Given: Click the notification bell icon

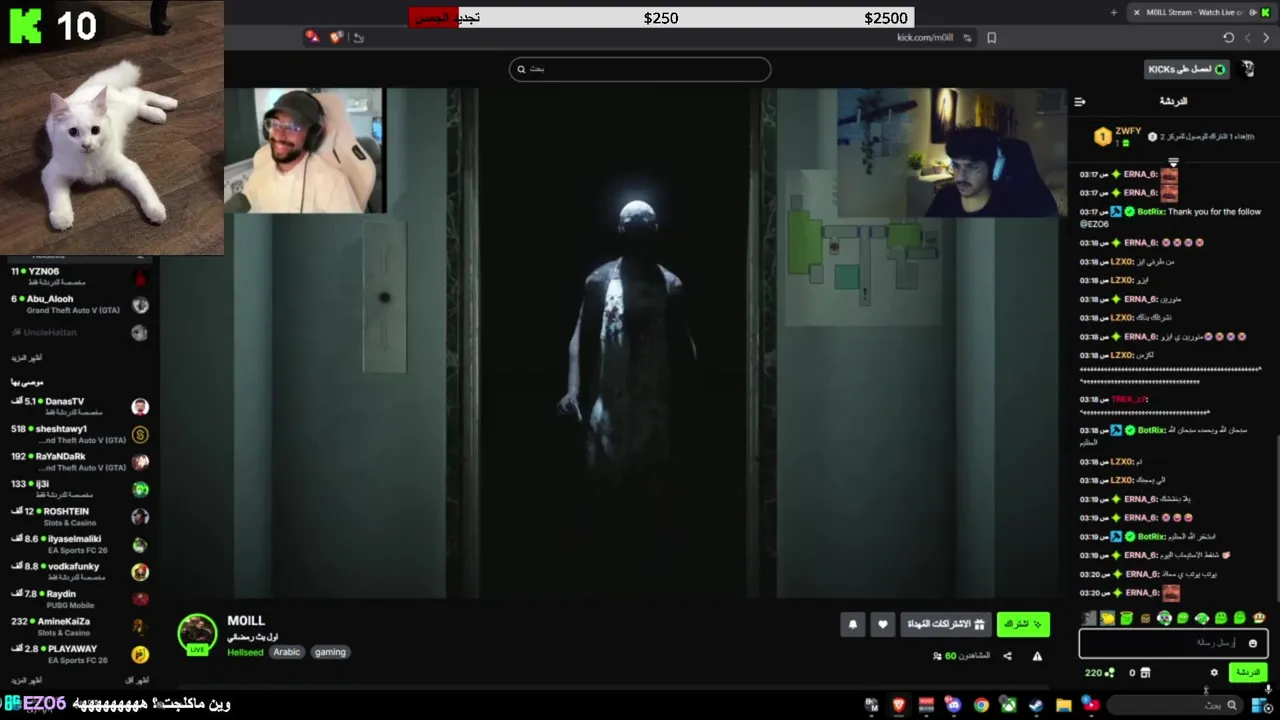Looking at the screenshot, I should 853,625.
